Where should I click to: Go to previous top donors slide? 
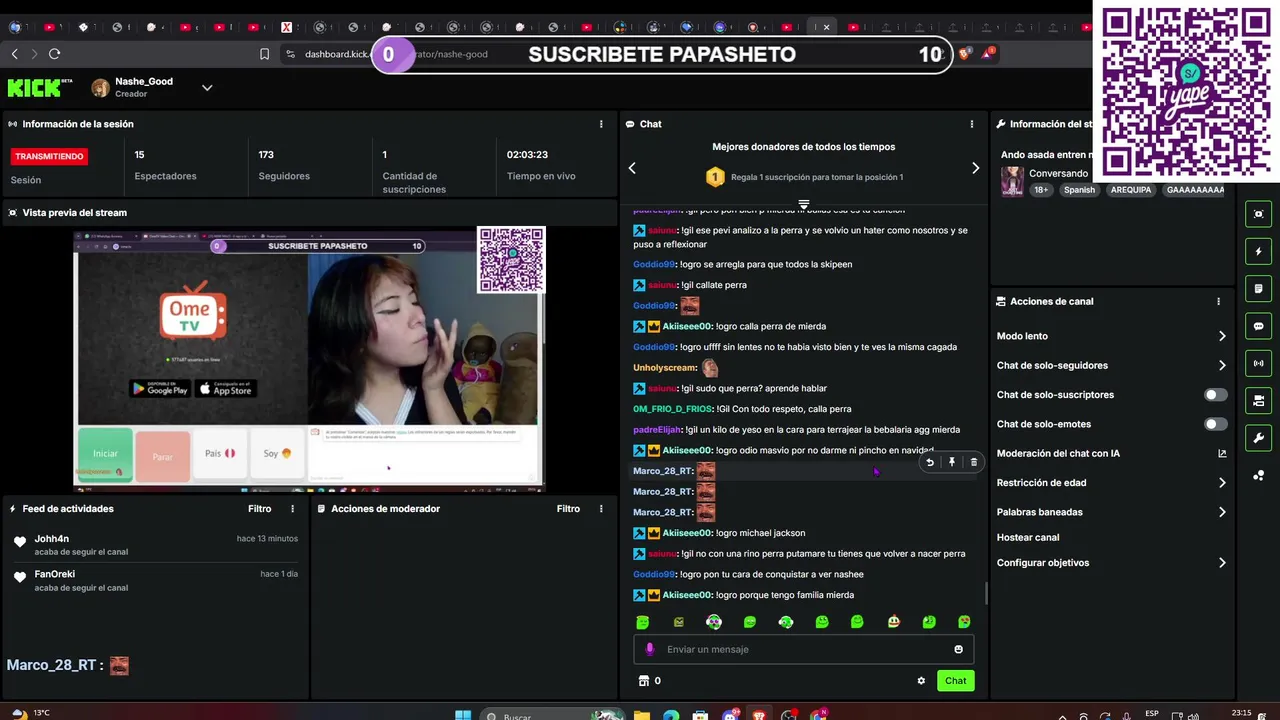(x=632, y=168)
